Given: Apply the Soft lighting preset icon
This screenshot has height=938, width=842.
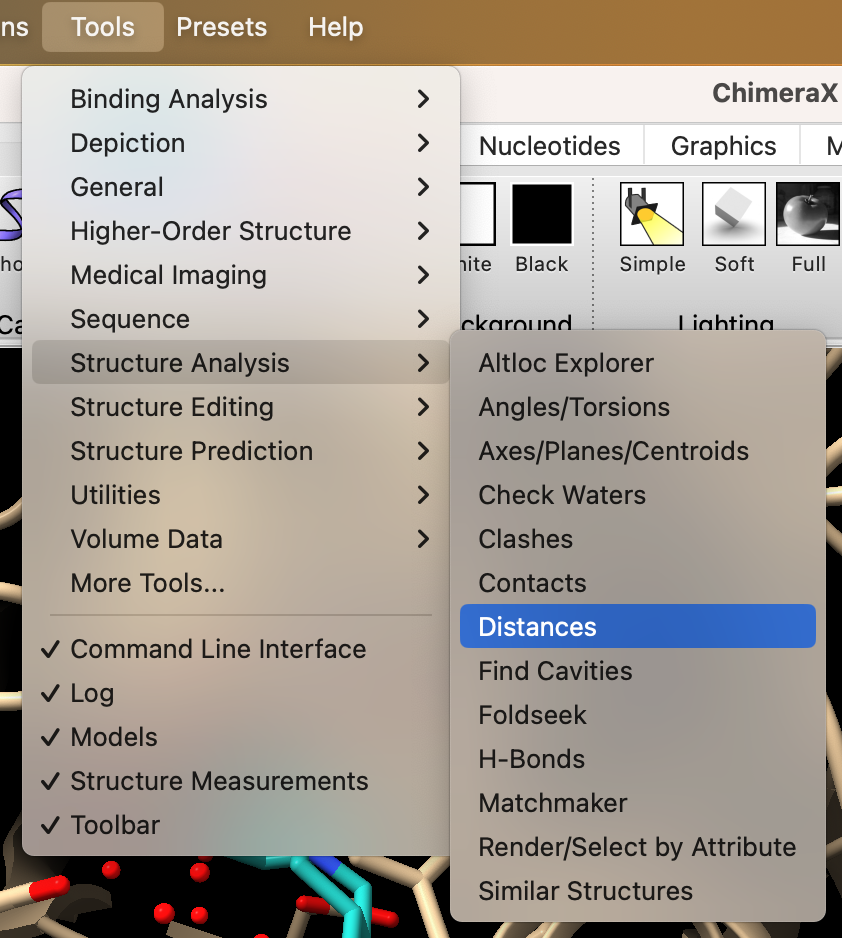Looking at the screenshot, I should [734, 214].
